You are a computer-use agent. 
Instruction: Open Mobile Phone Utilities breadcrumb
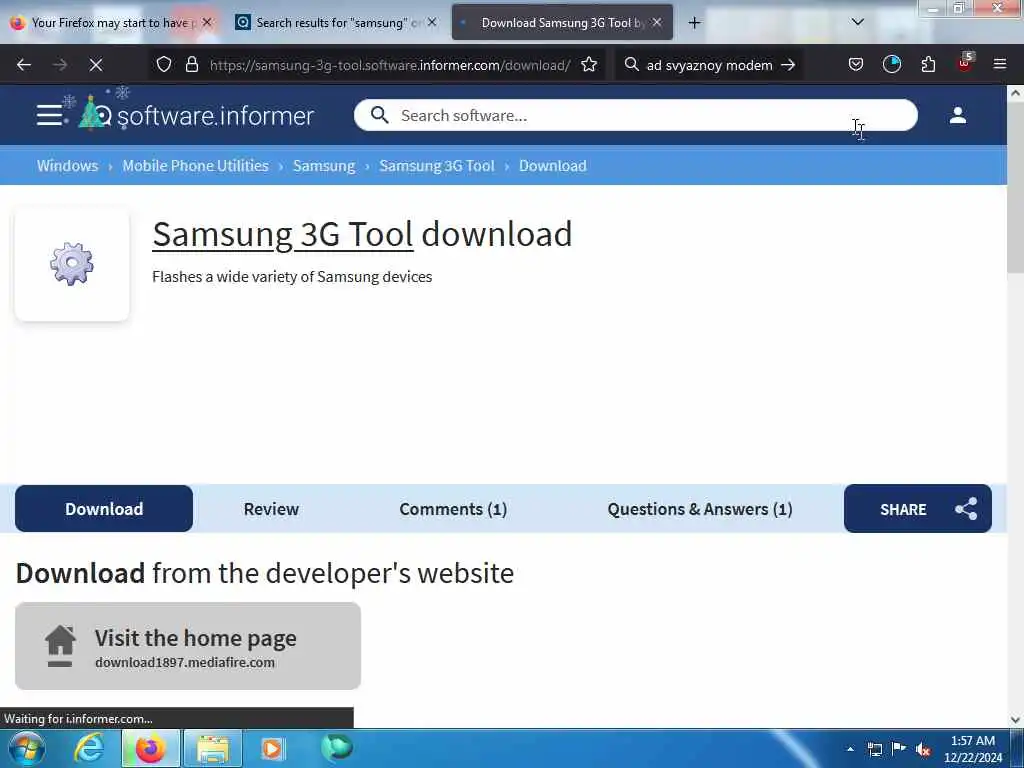click(195, 166)
